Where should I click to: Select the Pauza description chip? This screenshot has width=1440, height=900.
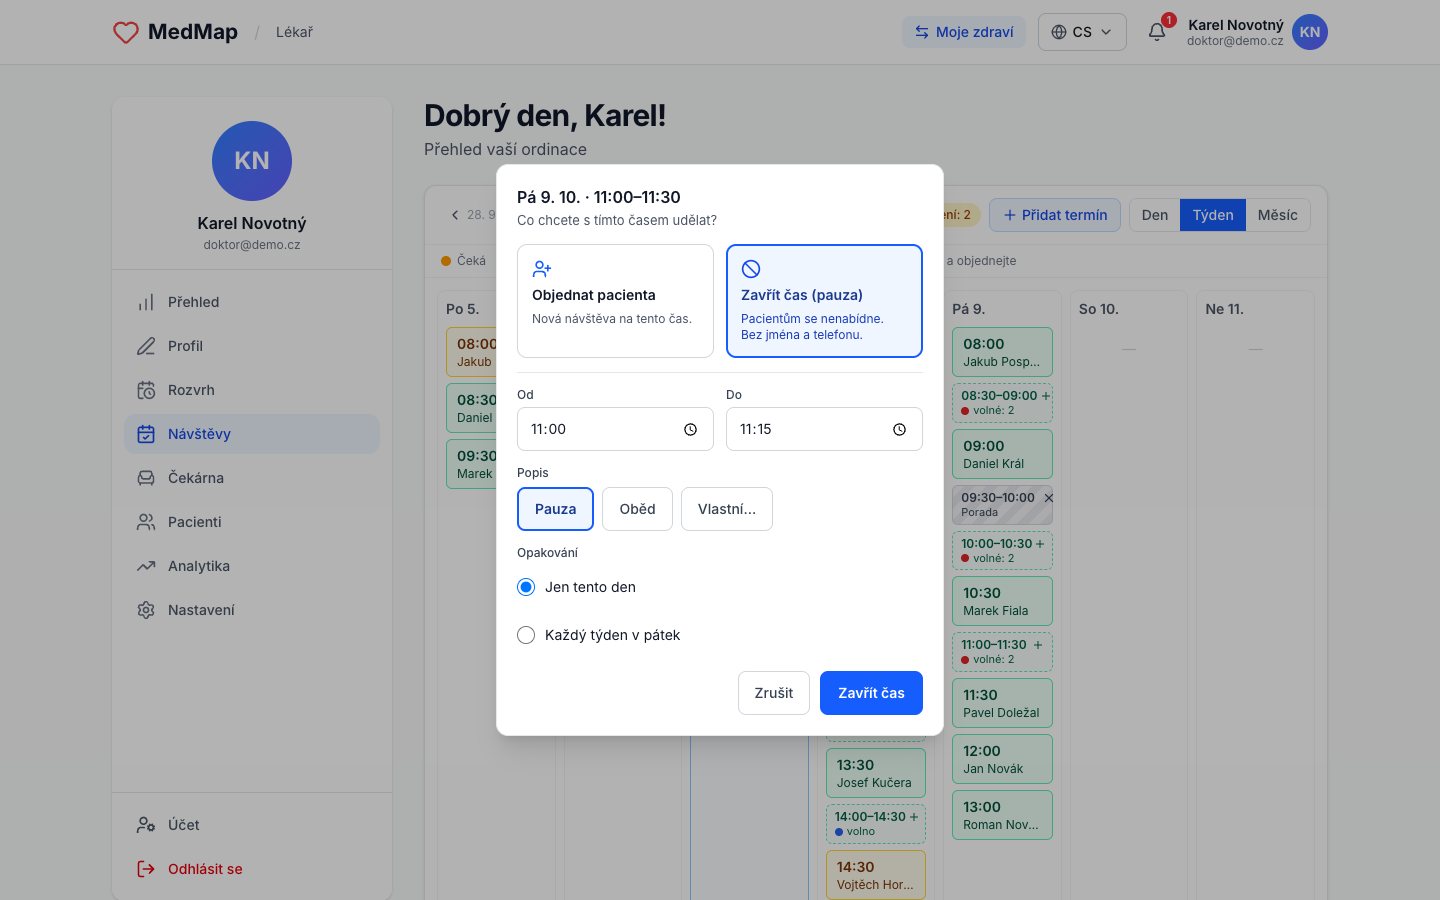tap(555, 509)
